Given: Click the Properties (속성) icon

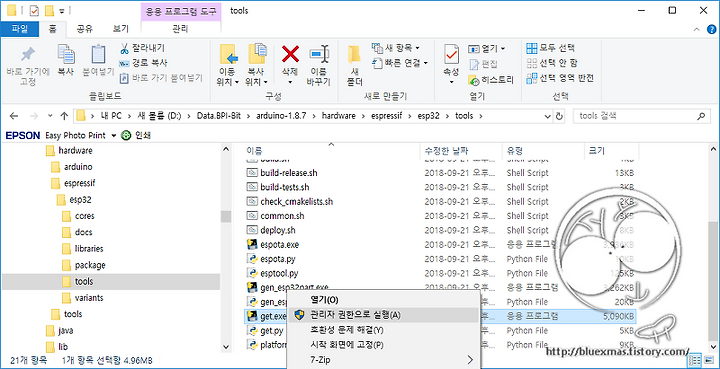Looking at the screenshot, I should click(451, 55).
